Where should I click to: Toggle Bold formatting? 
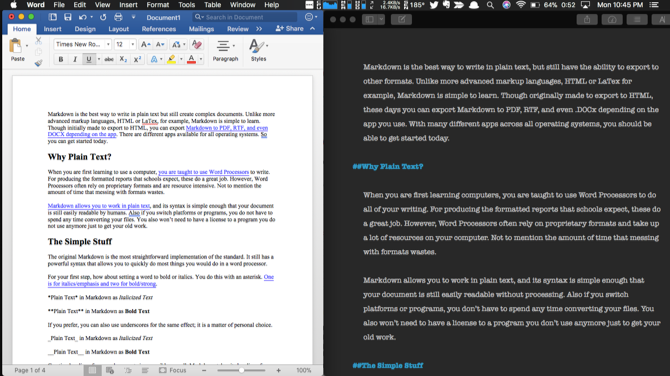(61, 59)
